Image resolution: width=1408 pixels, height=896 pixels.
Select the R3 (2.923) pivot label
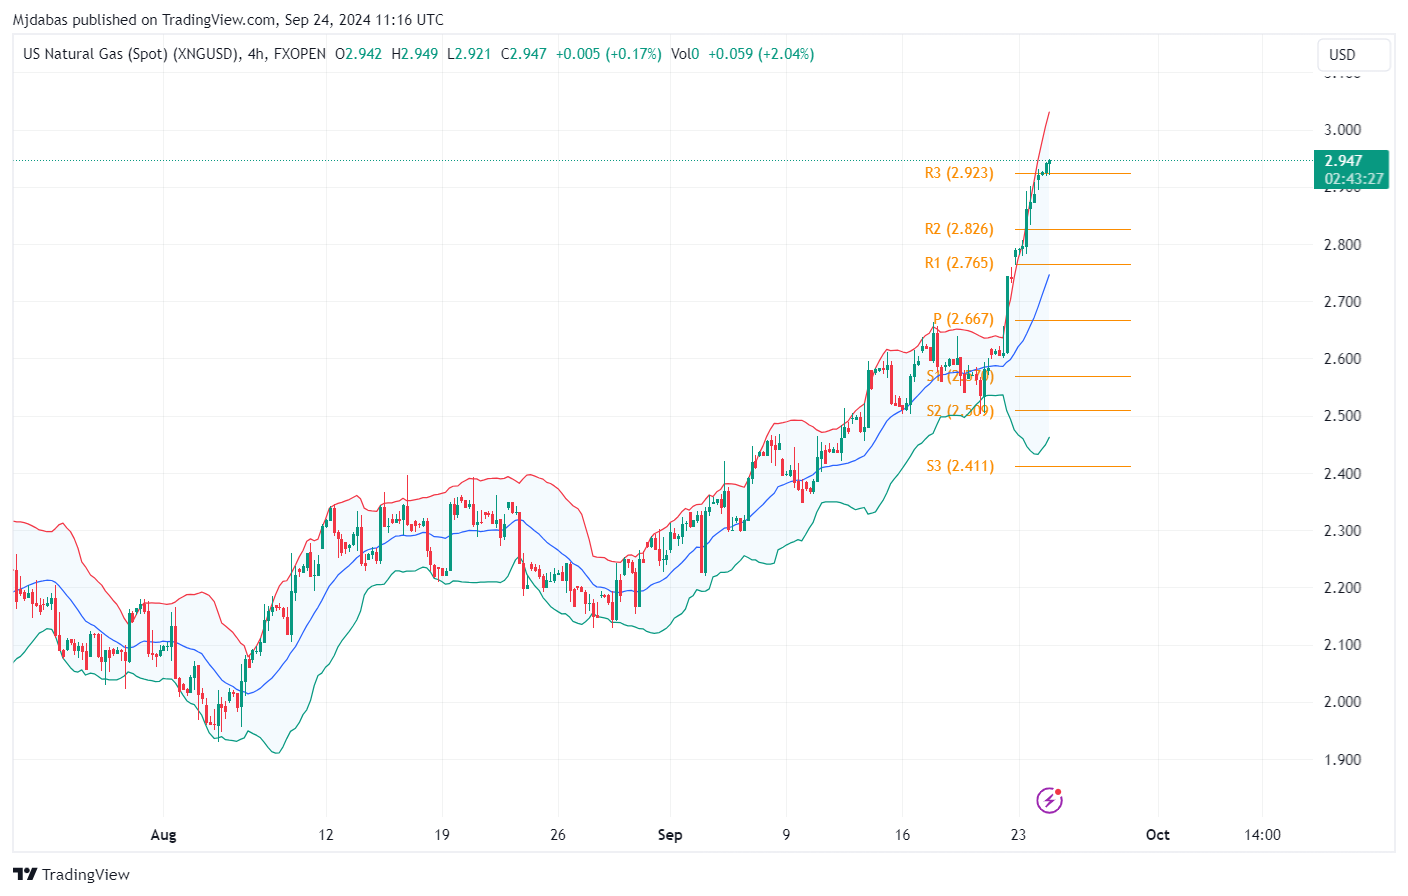959,173
